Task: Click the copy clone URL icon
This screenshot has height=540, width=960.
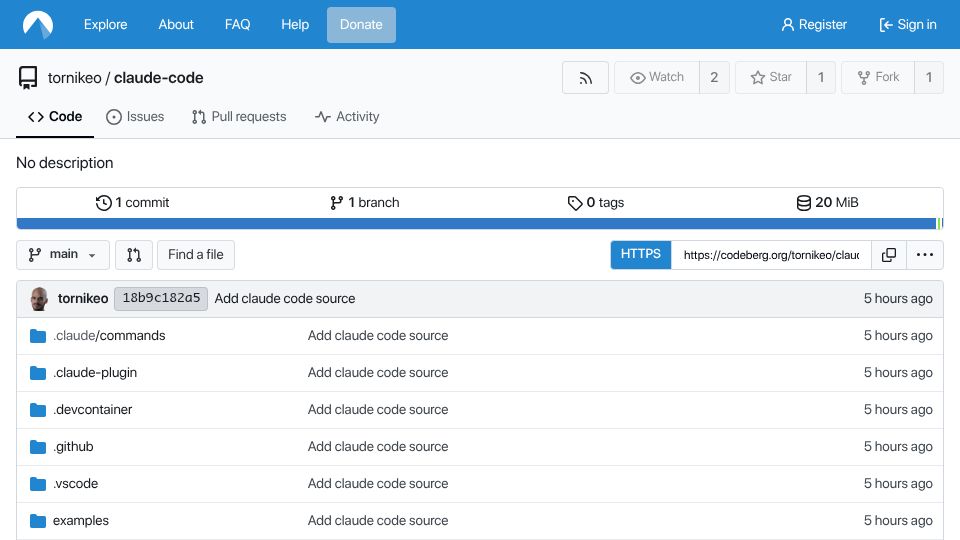Action: click(888, 255)
